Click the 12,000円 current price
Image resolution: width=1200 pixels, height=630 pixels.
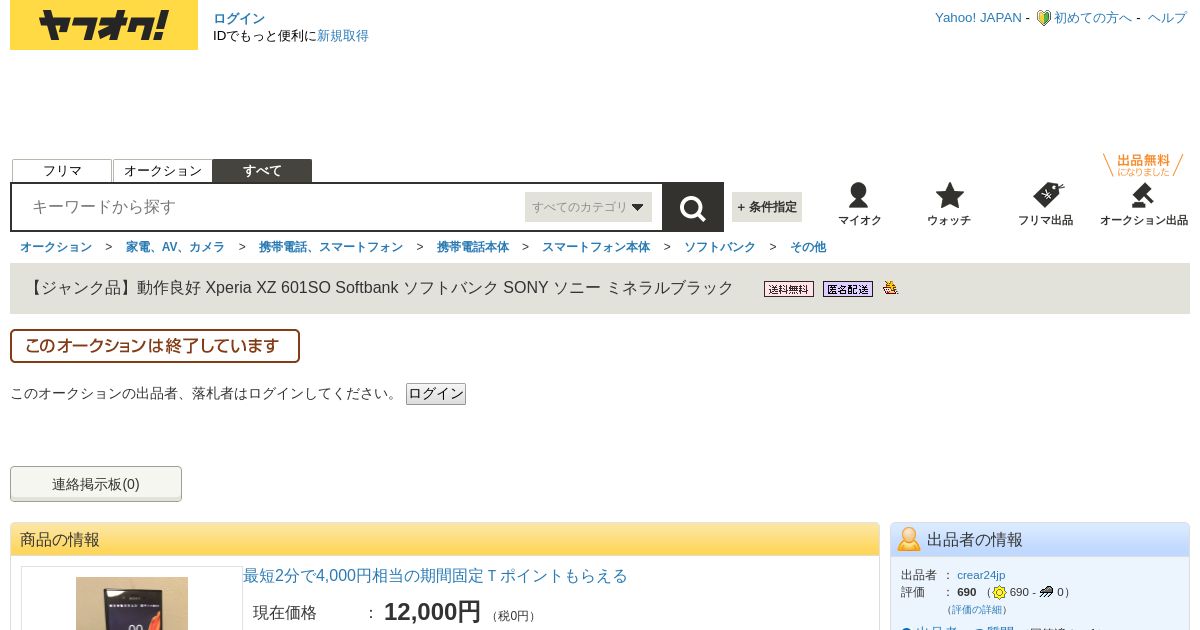click(432, 612)
